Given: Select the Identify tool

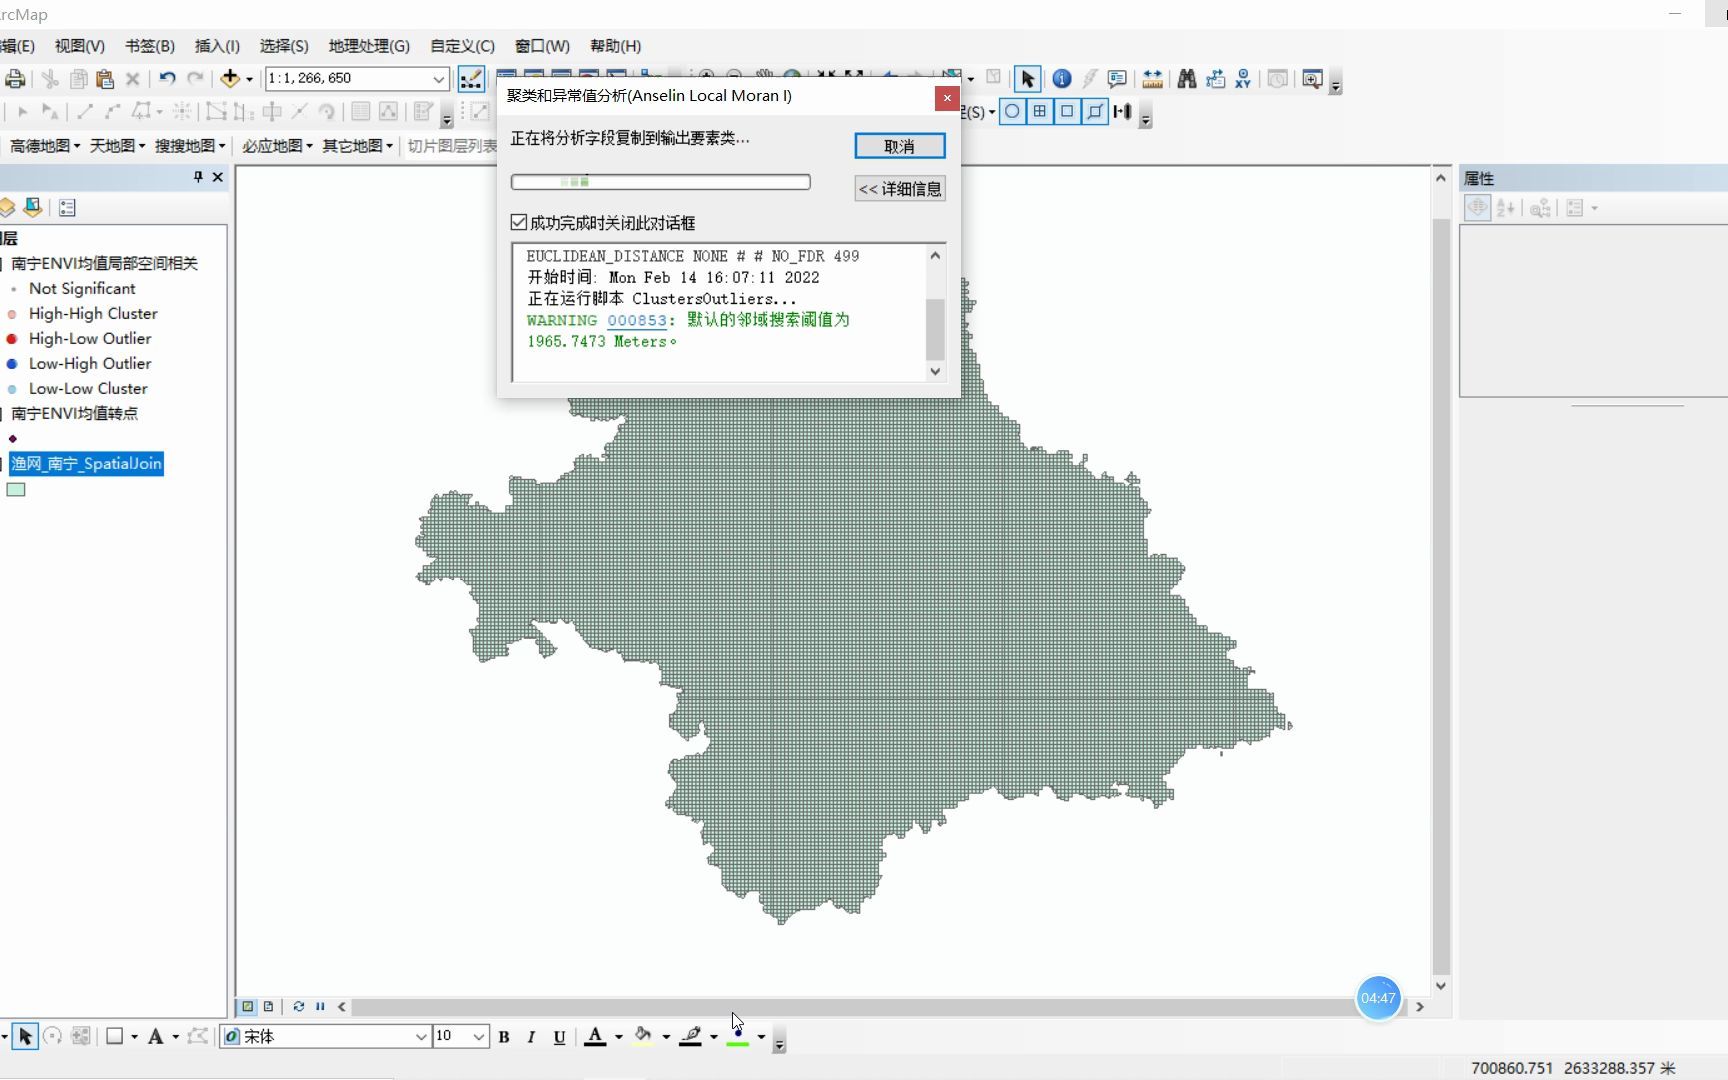Looking at the screenshot, I should (1062, 79).
